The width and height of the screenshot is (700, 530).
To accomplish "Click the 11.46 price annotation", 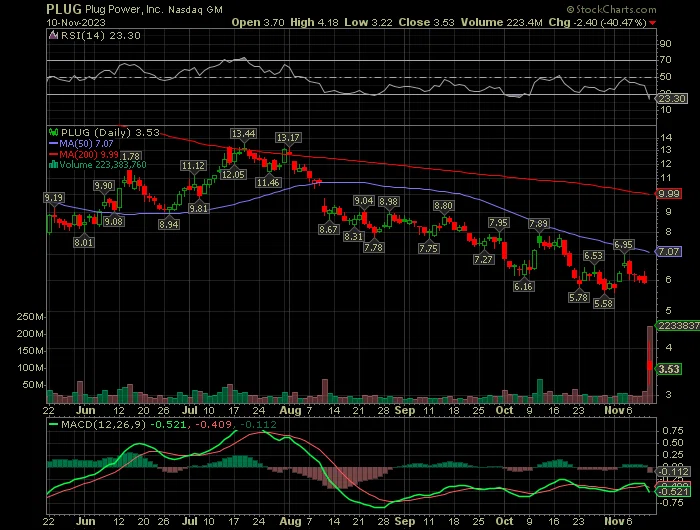I will (x=268, y=182).
